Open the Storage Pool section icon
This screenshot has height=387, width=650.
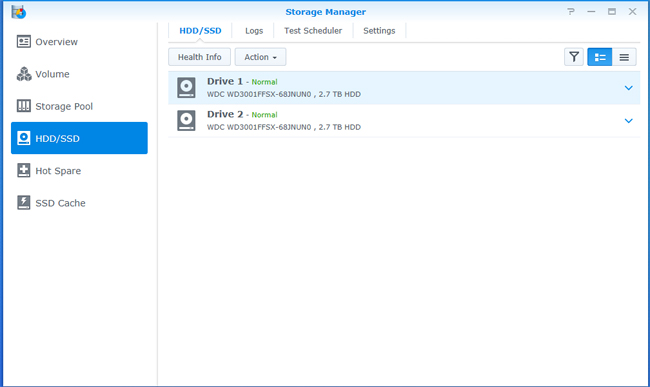(x=24, y=106)
